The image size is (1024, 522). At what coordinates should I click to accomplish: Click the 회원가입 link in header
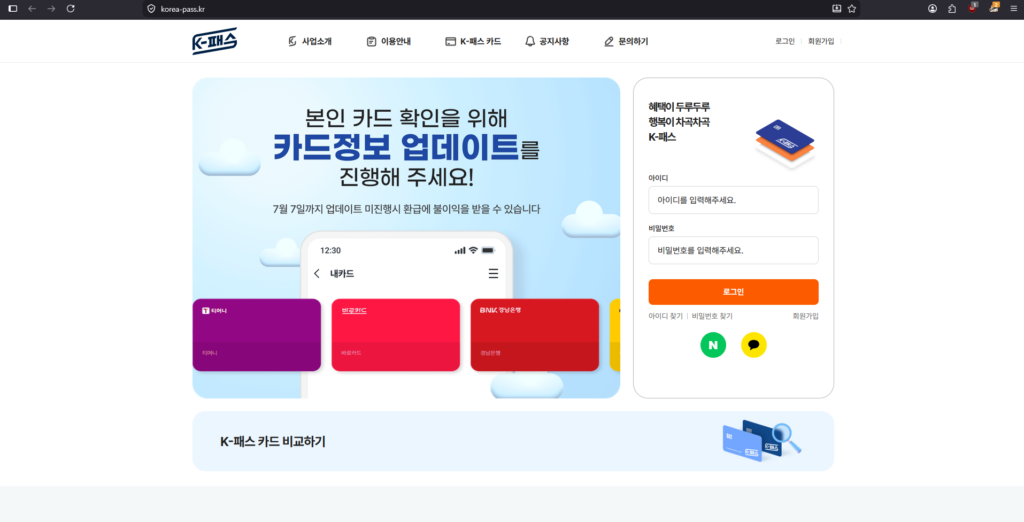(x=821, y=41)
